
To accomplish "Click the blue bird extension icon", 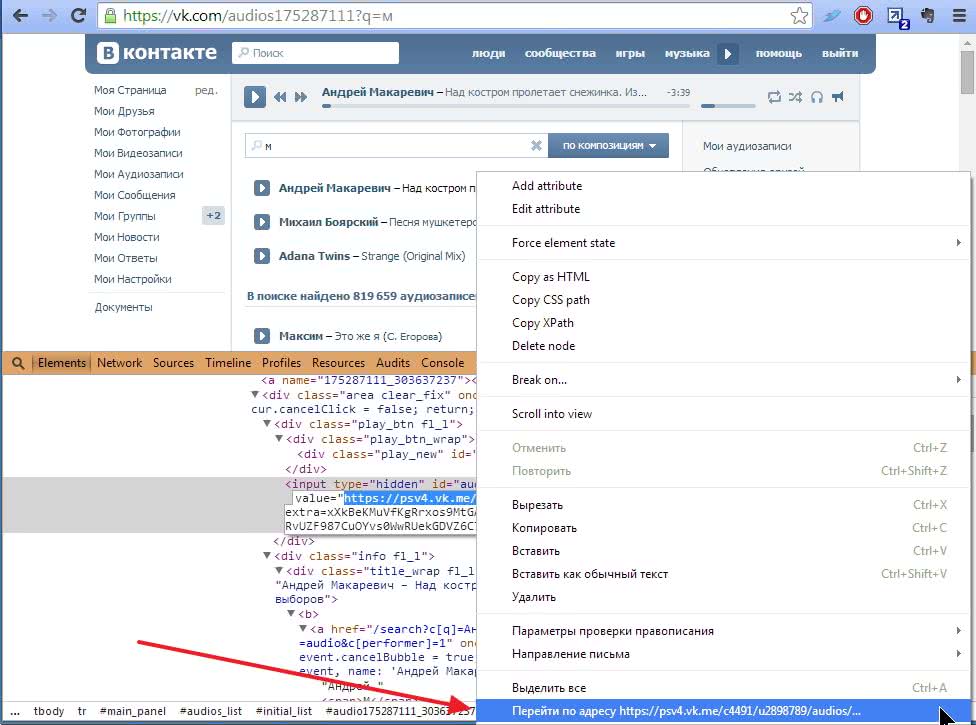I will click(x=832, y=16).
